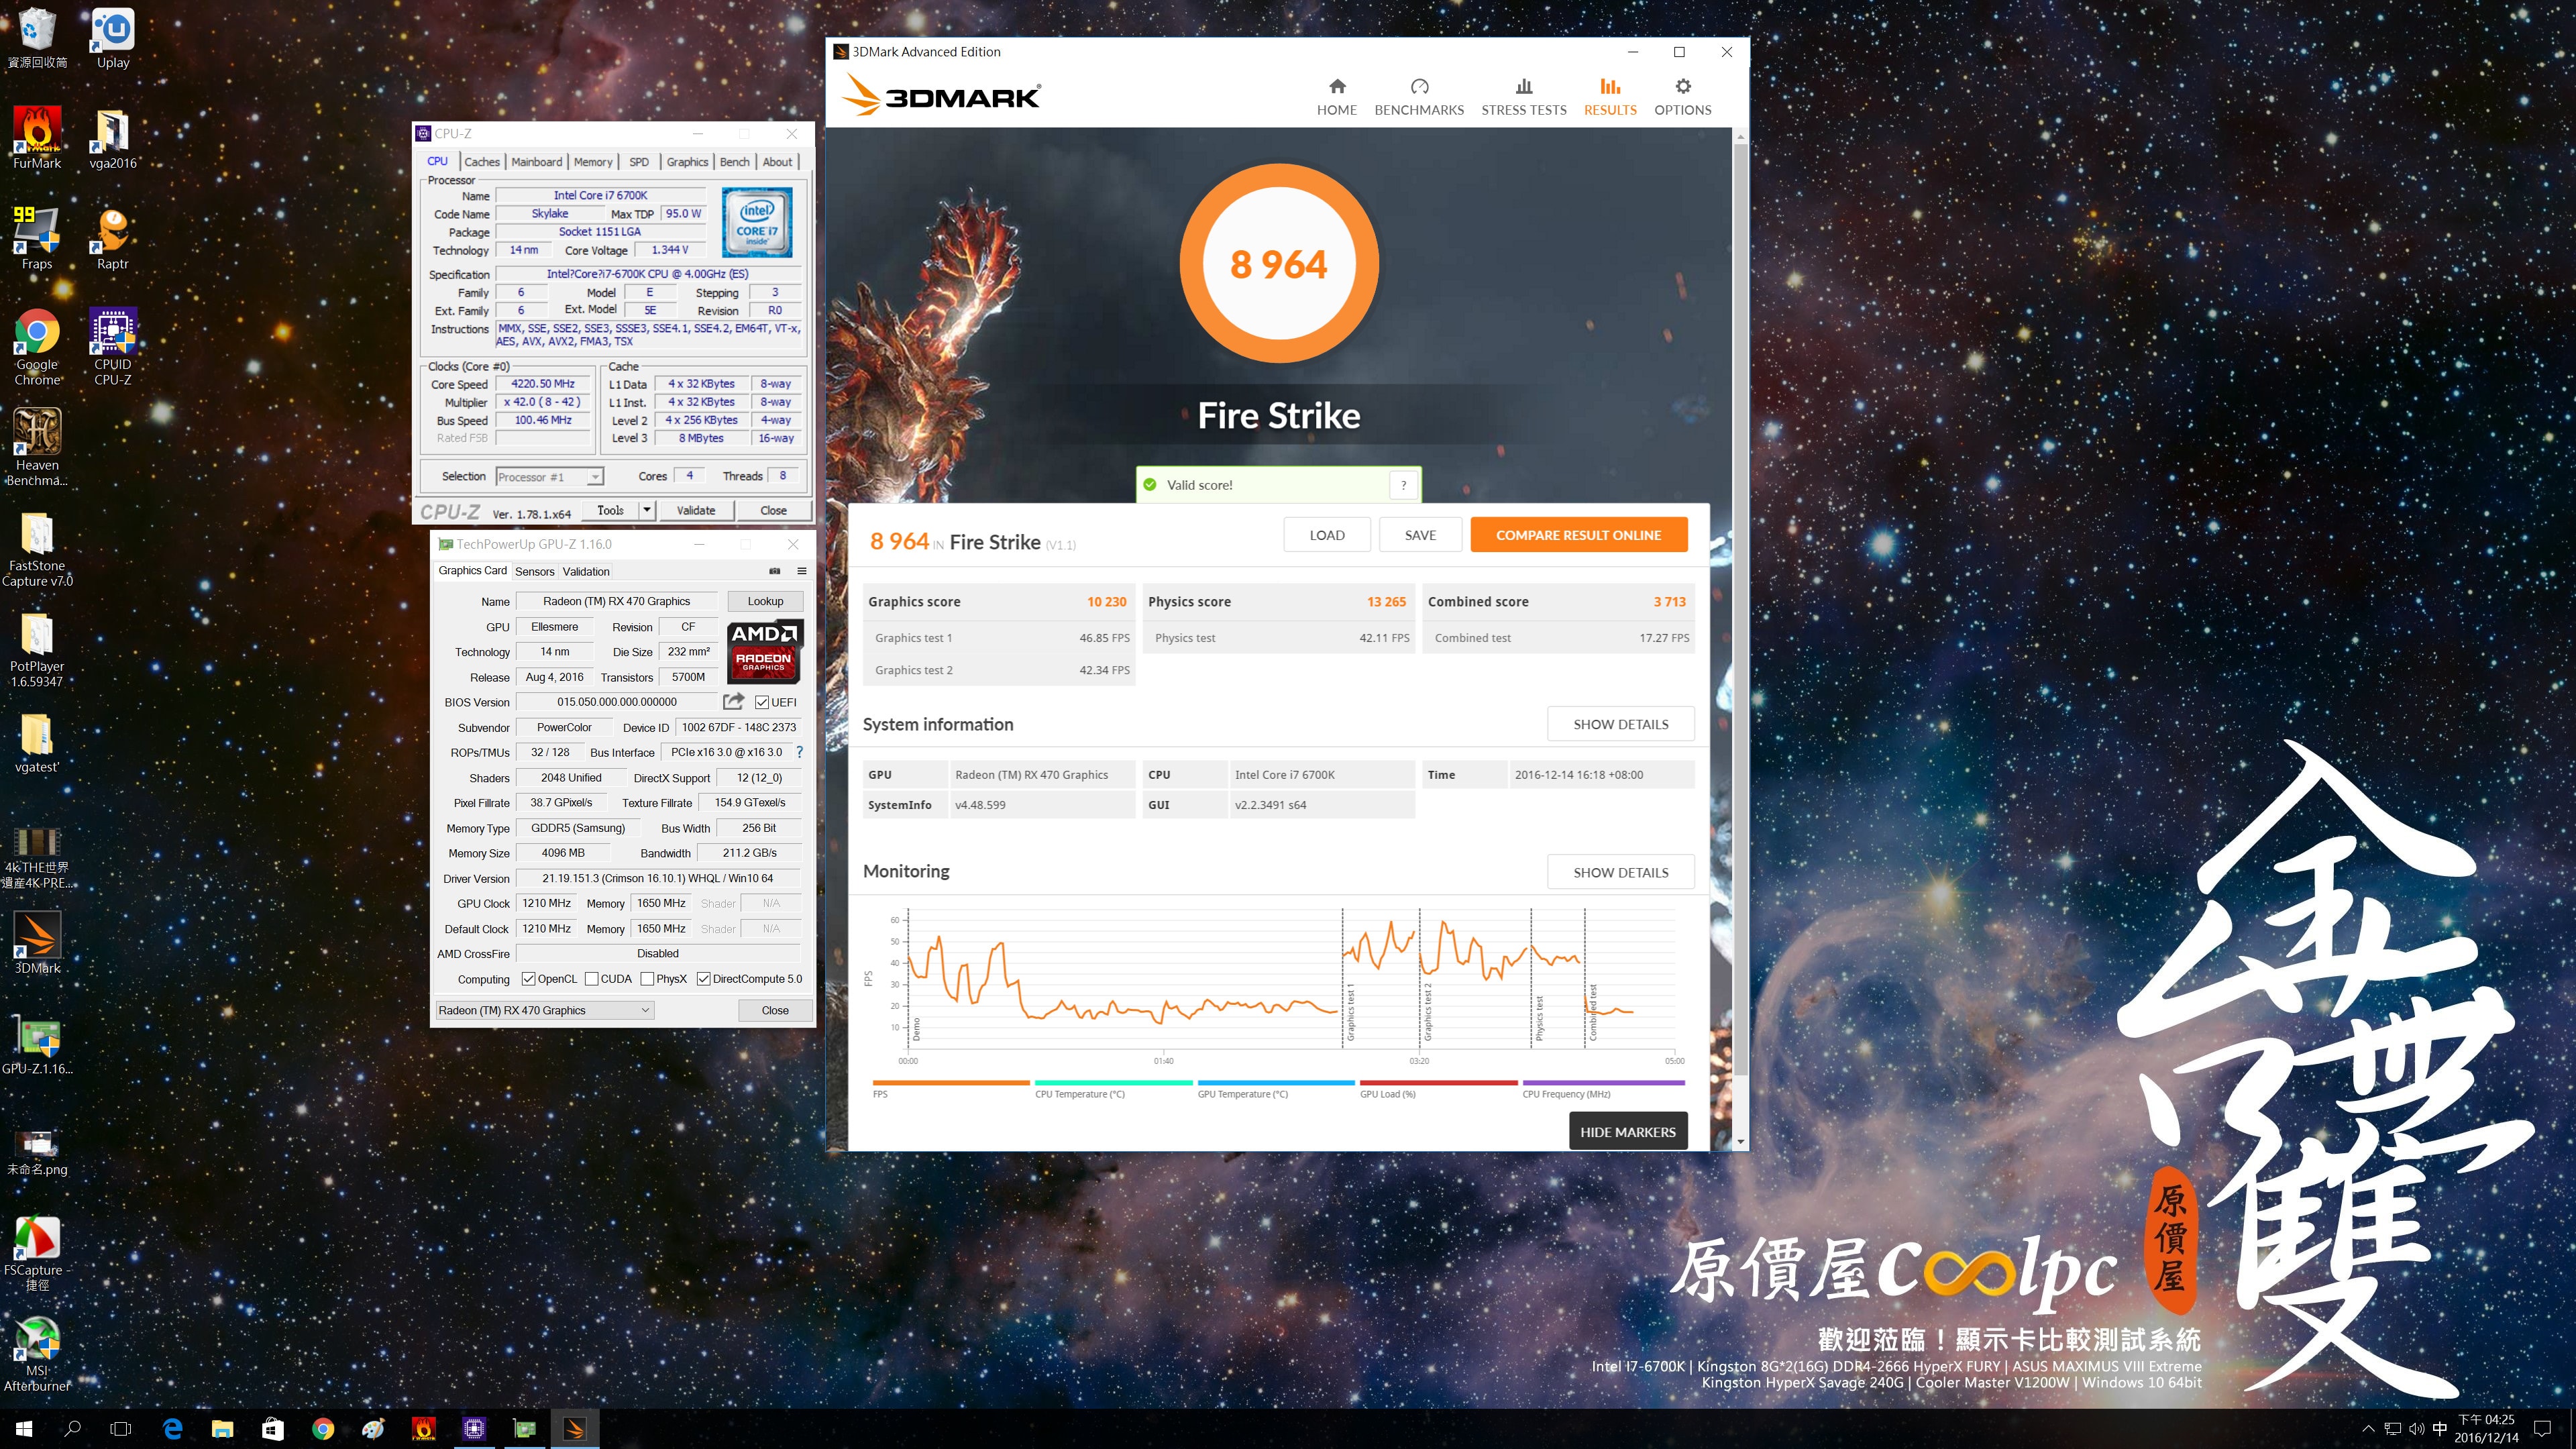
Task: Open 3DMark Stress Tests section
Action: click(x=1523, y=97)
